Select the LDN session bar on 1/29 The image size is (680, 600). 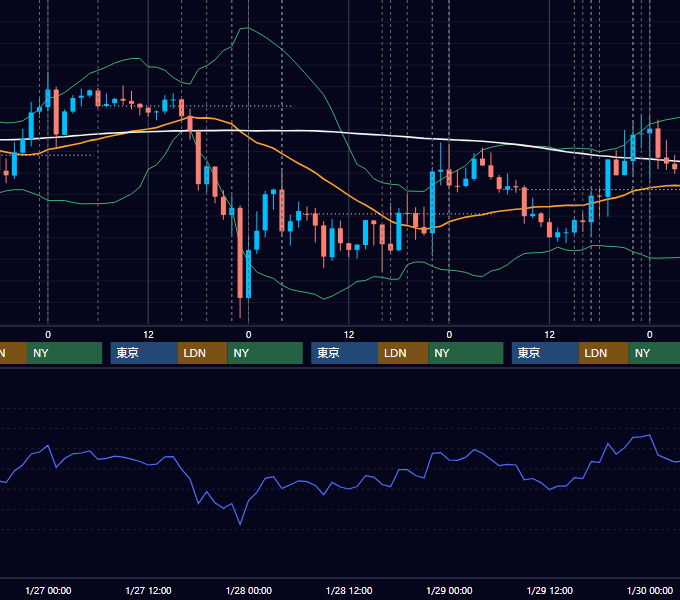(x=604, y=353)
